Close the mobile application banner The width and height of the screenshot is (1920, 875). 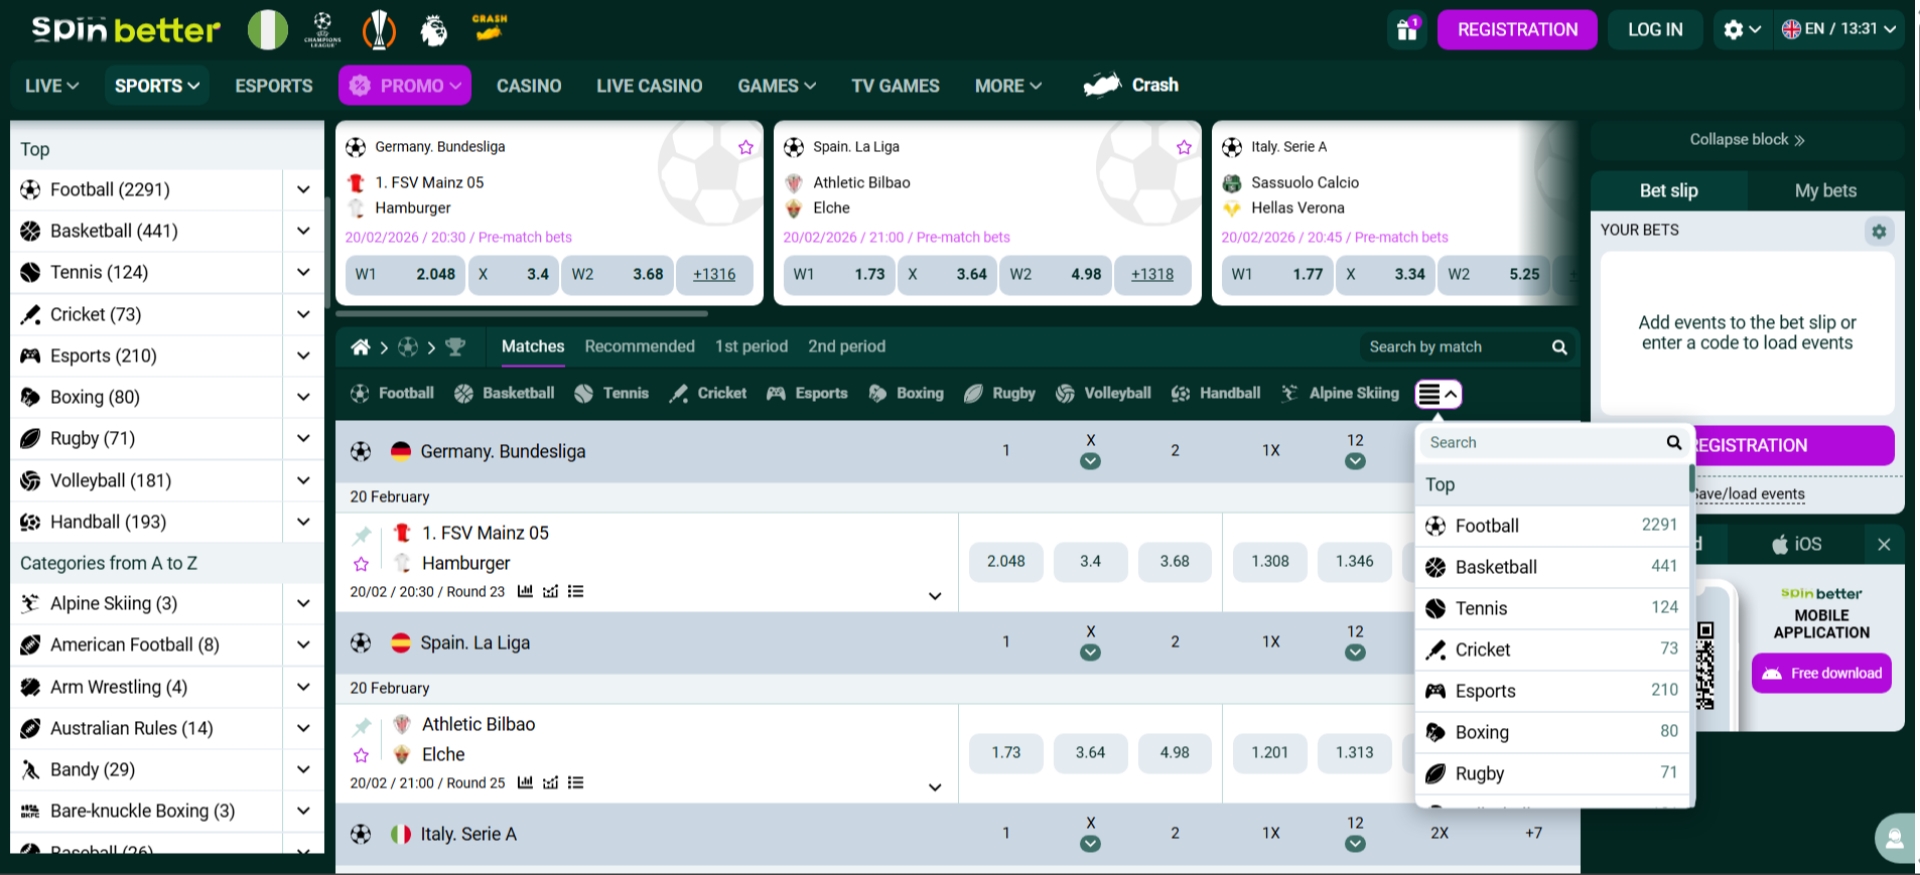point(1884,544)
